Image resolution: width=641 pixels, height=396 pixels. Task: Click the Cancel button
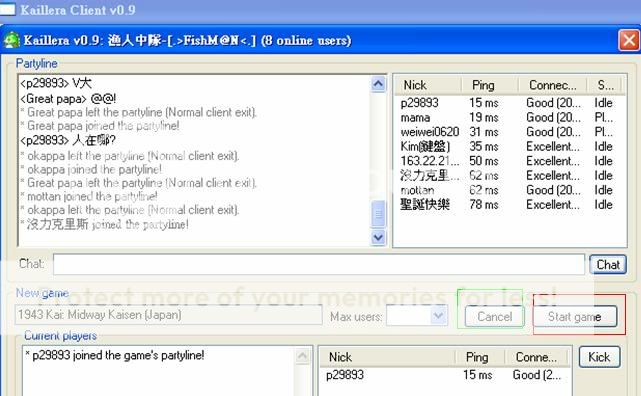pos(495,316)
